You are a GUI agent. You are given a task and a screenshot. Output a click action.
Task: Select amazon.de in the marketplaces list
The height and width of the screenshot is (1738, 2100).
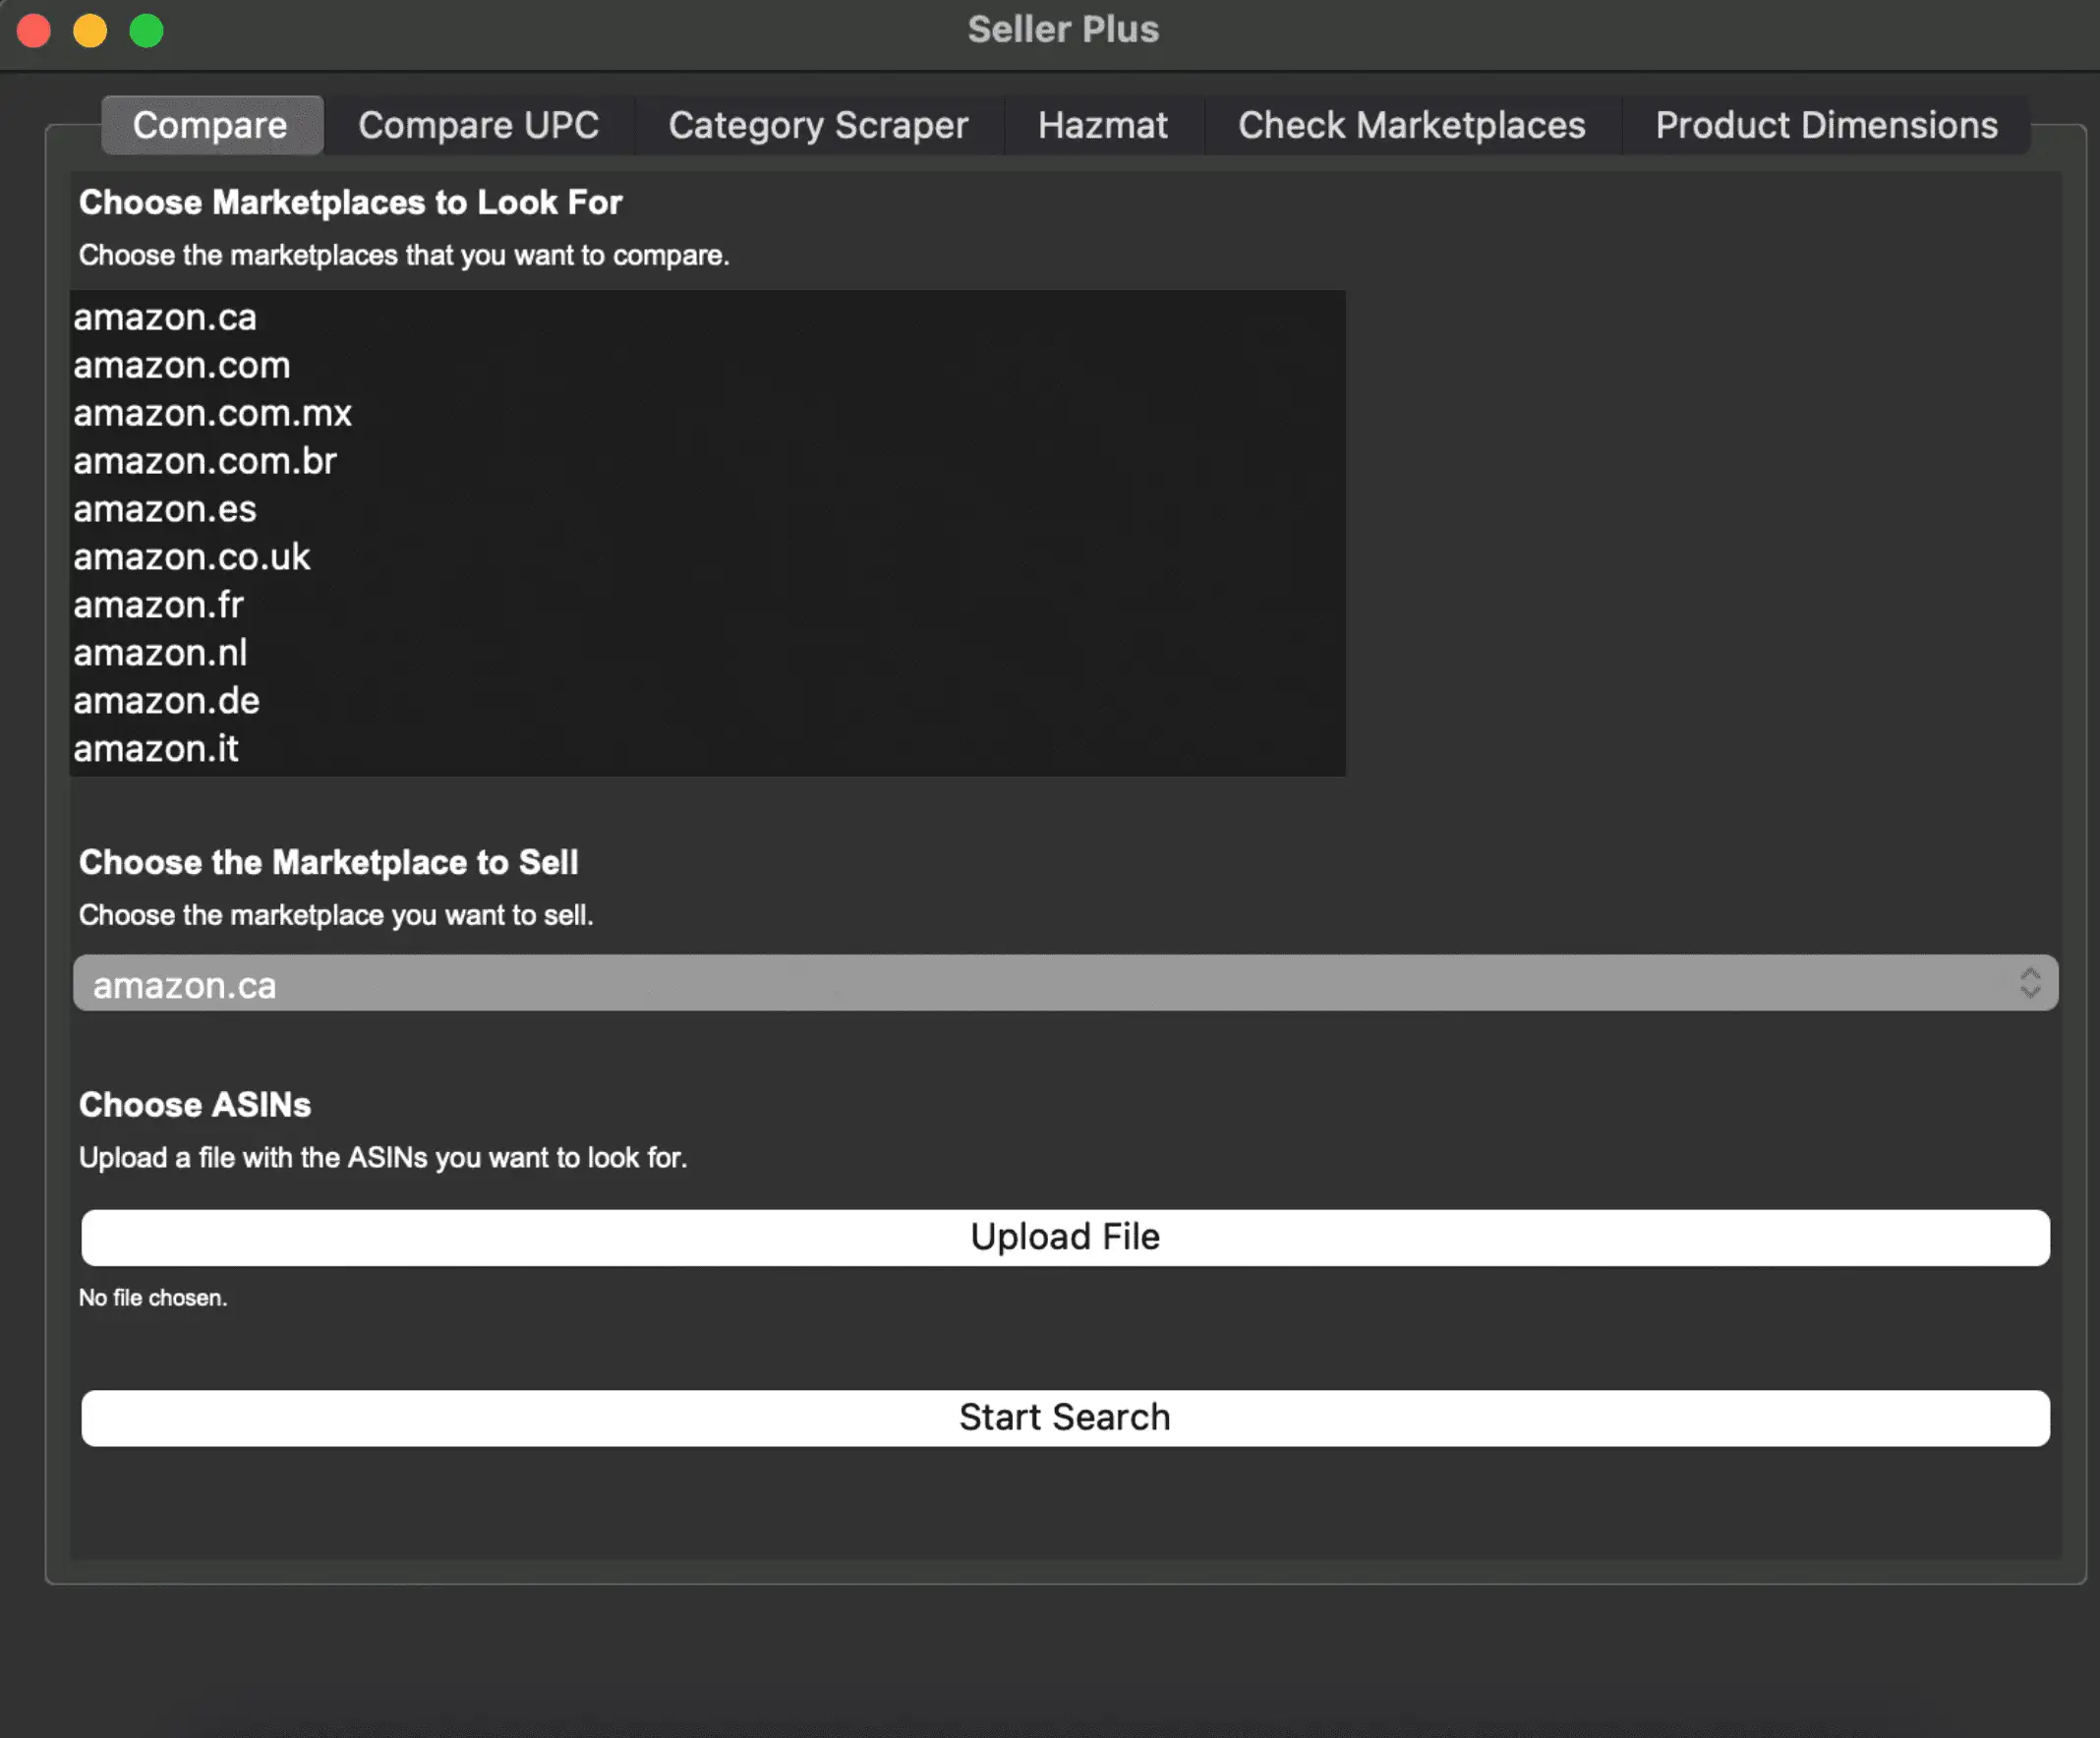click(x=707, y=702)
